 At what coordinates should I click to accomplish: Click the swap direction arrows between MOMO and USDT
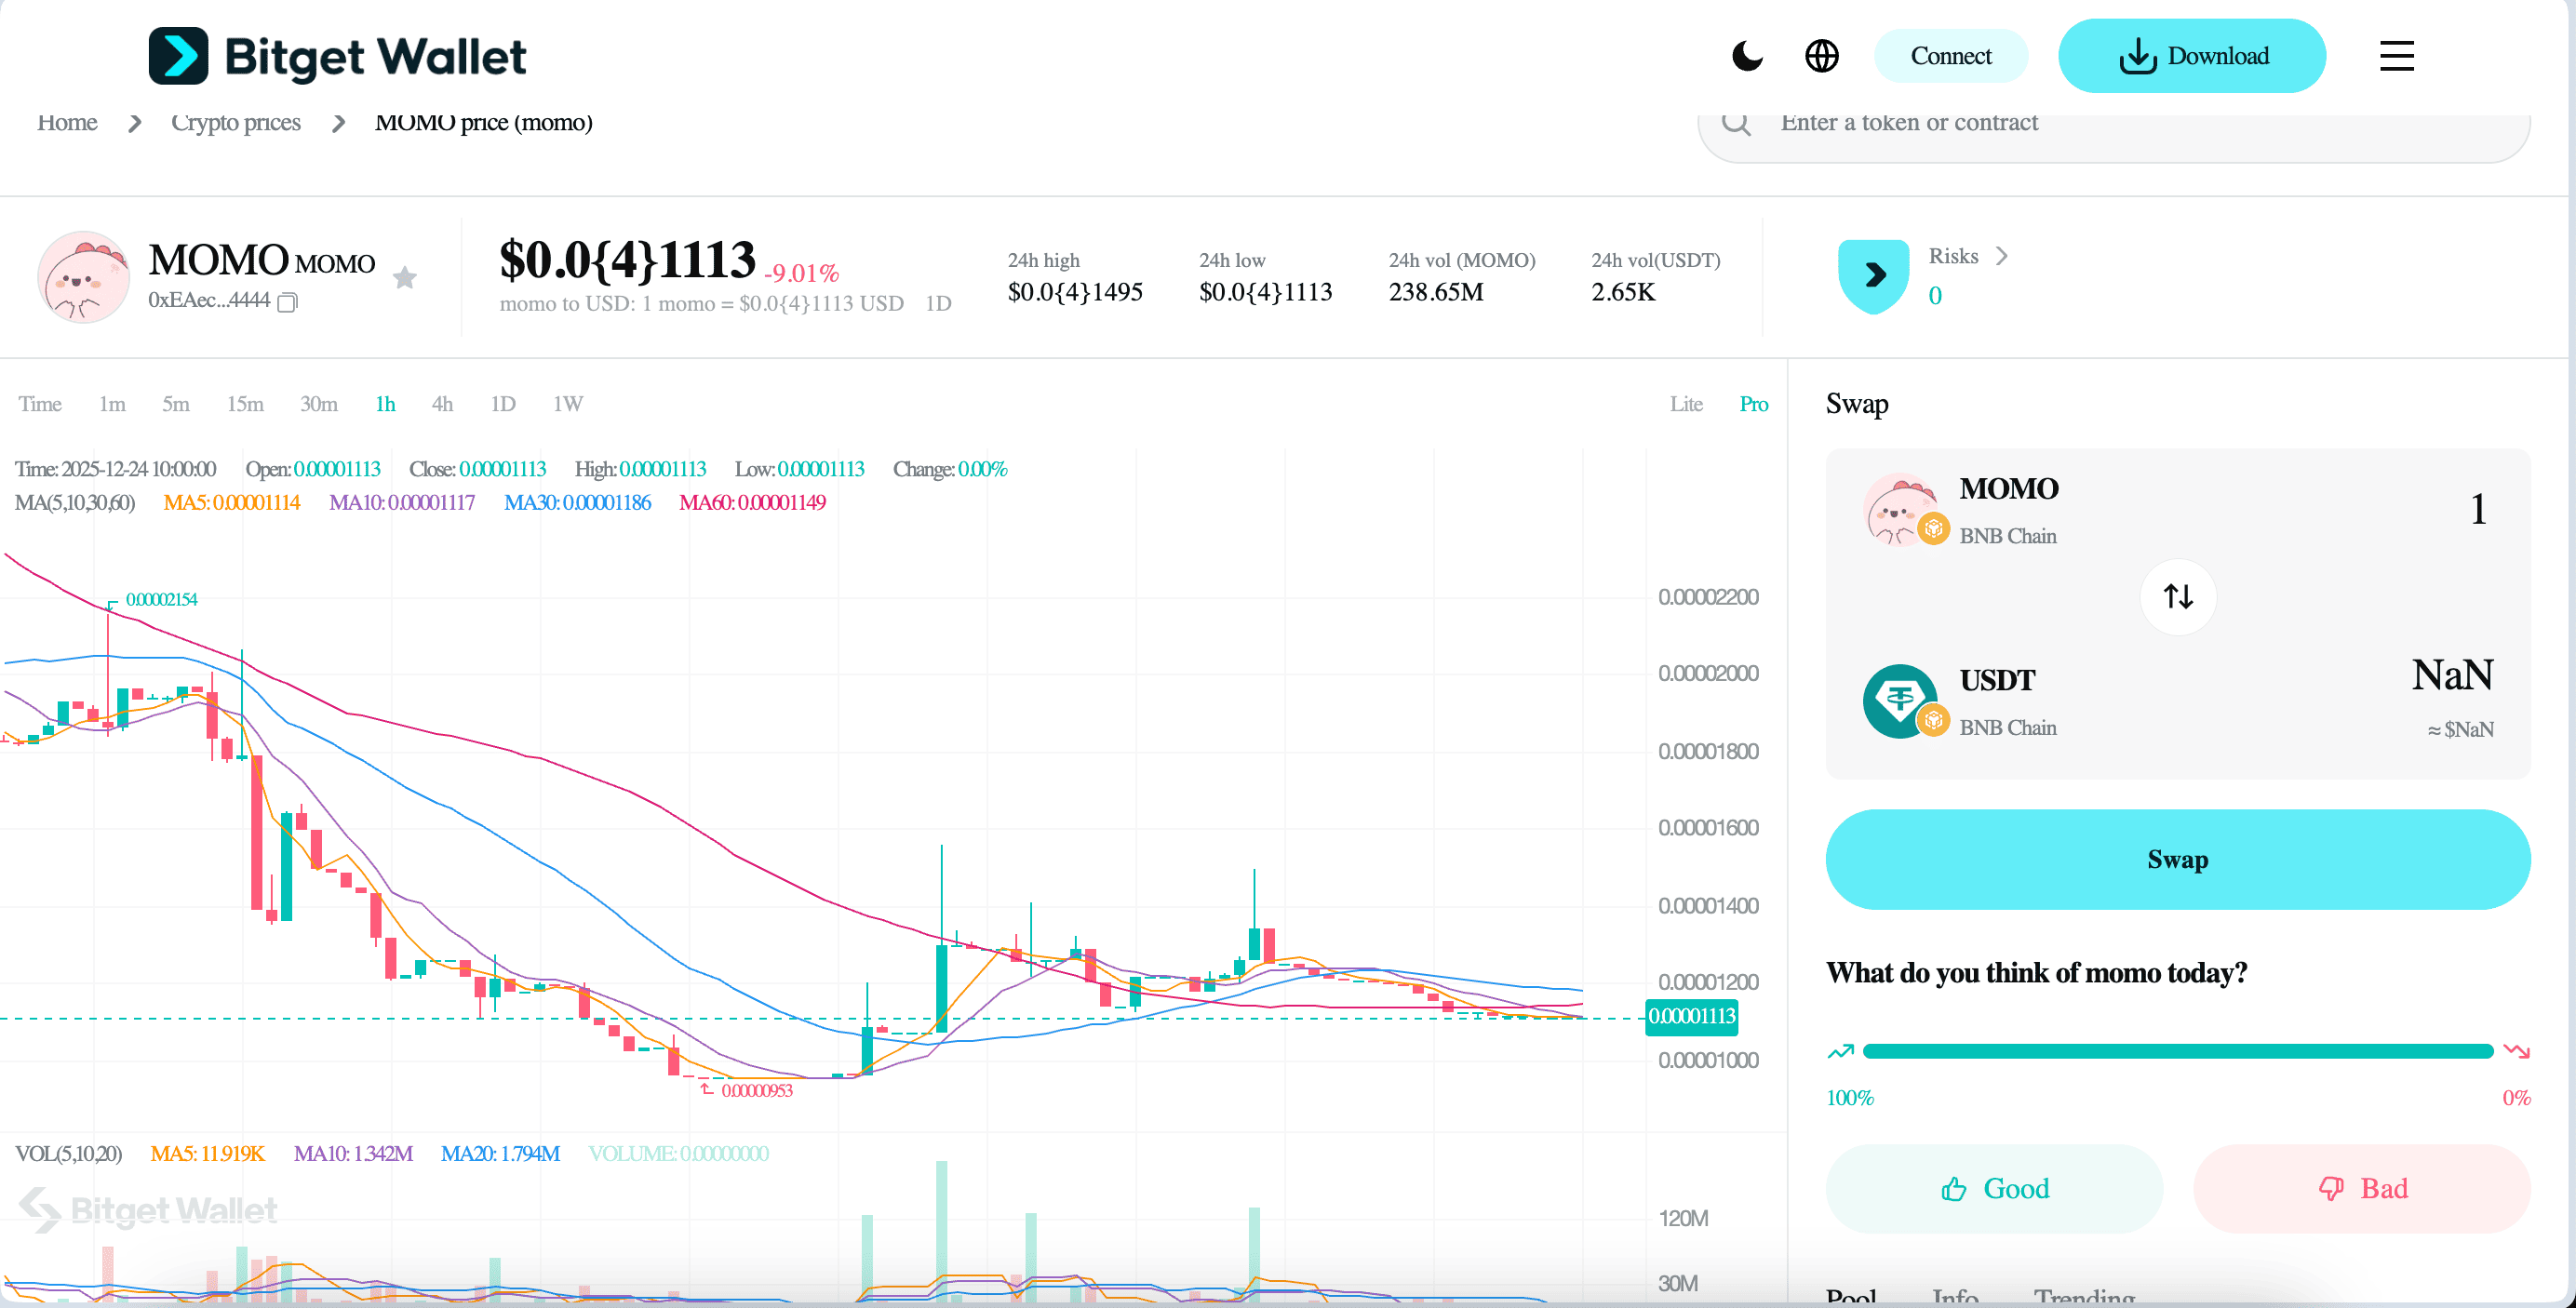(x=2178, y=596)
